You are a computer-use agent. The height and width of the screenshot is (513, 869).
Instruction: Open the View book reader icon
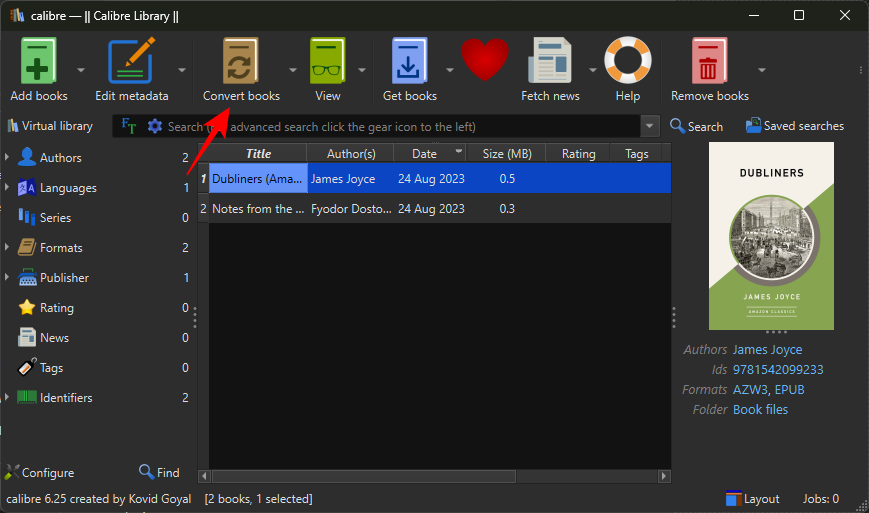coord(327,62)
